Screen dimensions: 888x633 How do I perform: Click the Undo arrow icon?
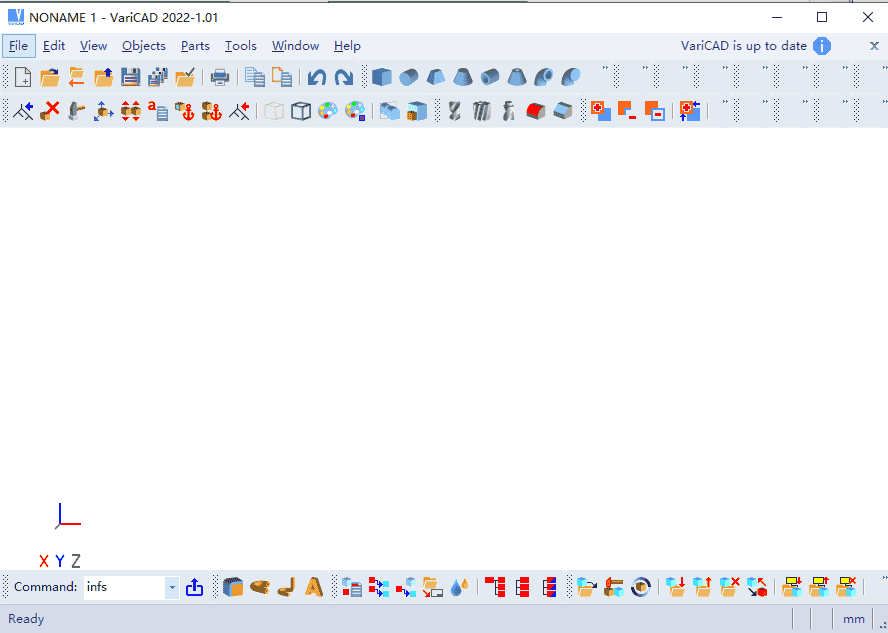pos(317,77)
